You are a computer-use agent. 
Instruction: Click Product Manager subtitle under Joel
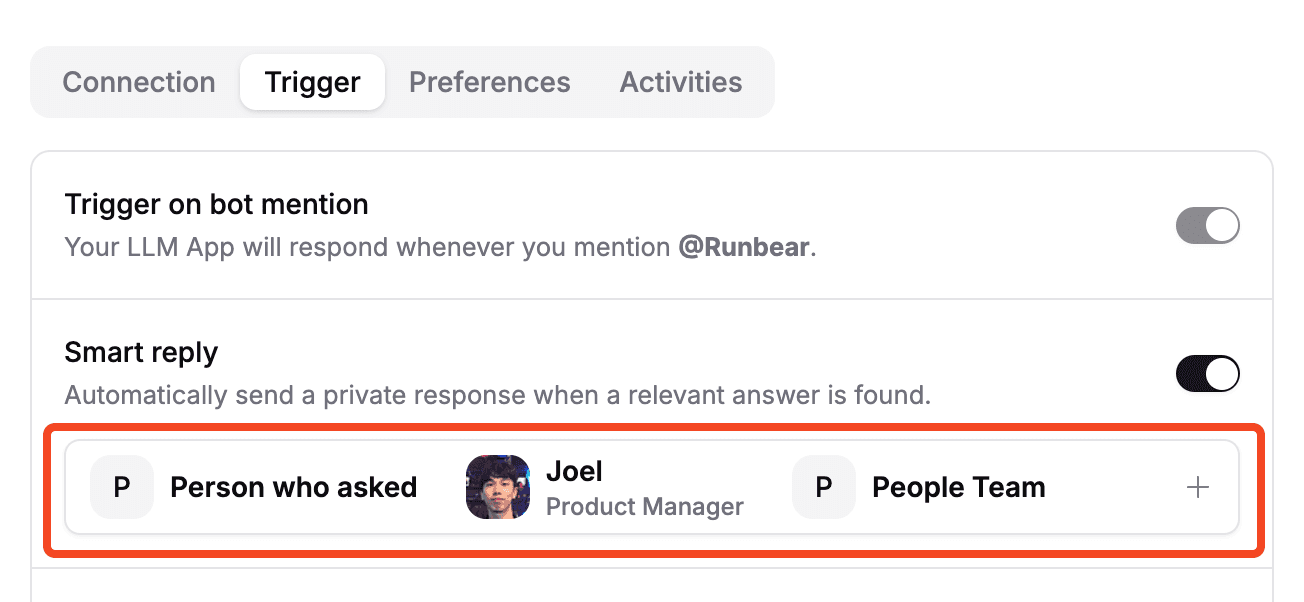click(x=644, y=507)
